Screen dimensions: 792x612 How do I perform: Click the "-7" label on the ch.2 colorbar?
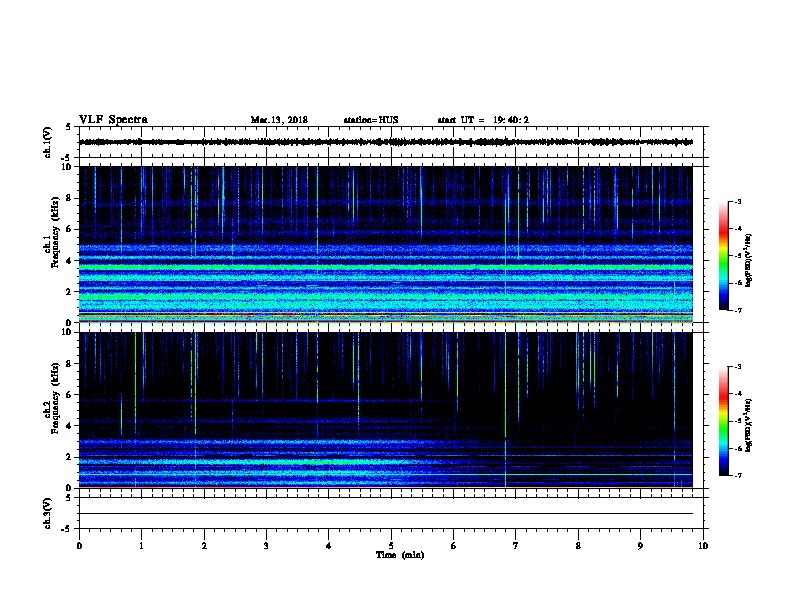click(737, 476)
